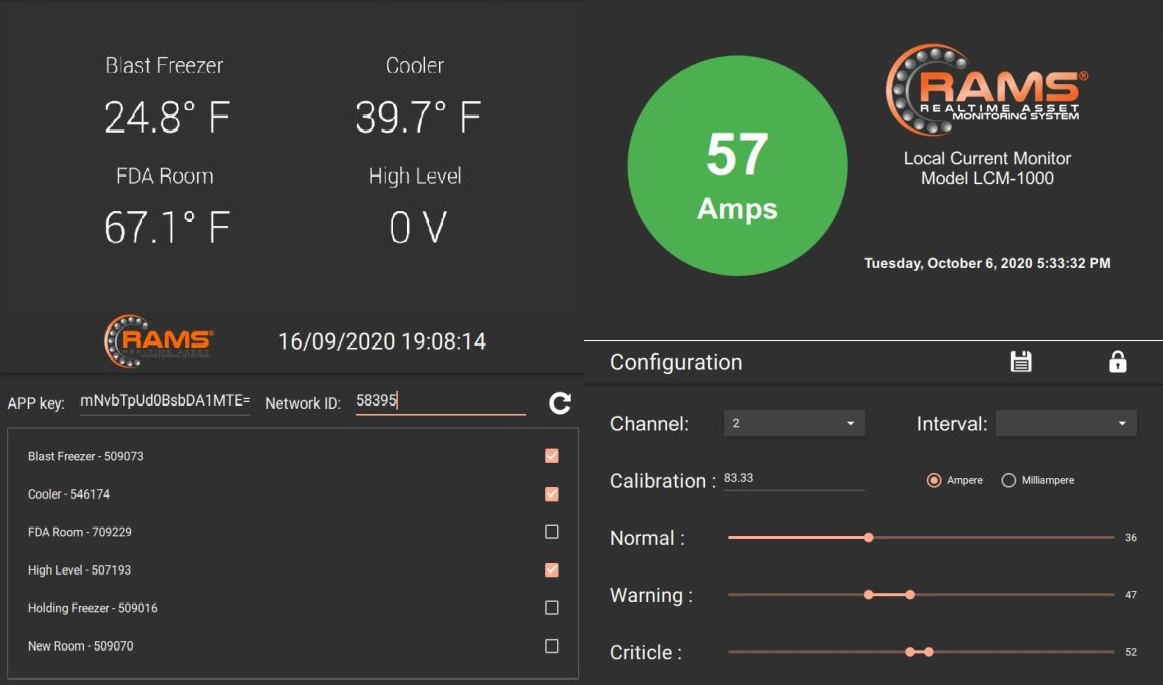Click the FDA Room - 709229 list label
This screenshot has width=1163, height=685.
point(79,532)
